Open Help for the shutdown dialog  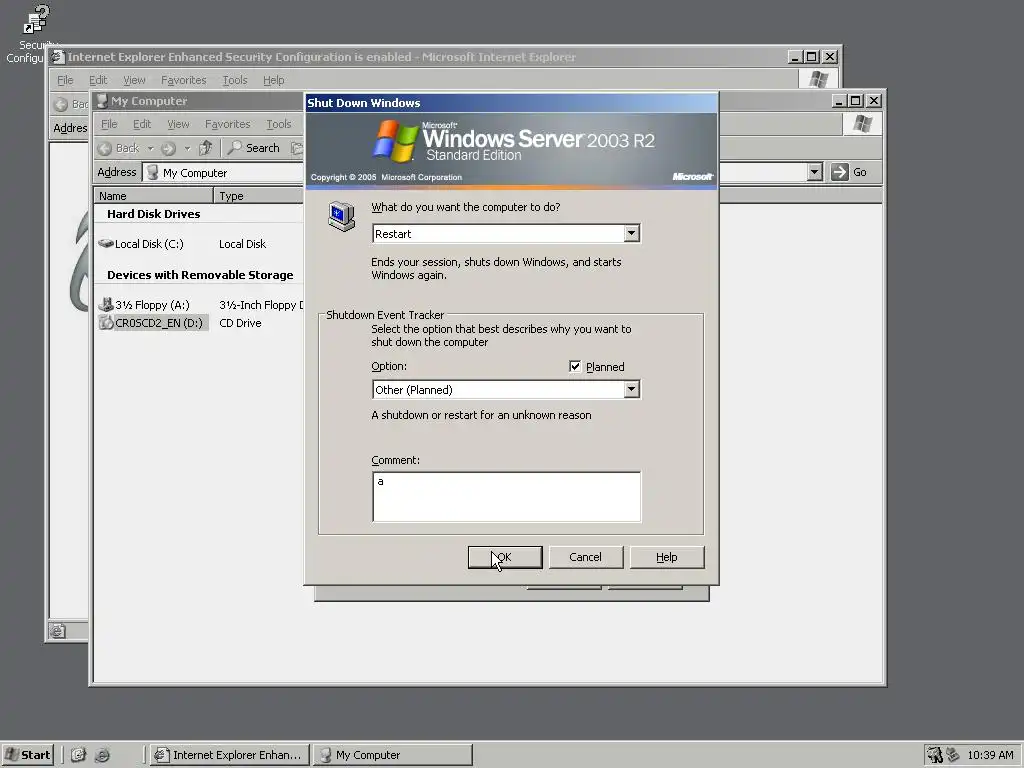(x=666, y=557)
